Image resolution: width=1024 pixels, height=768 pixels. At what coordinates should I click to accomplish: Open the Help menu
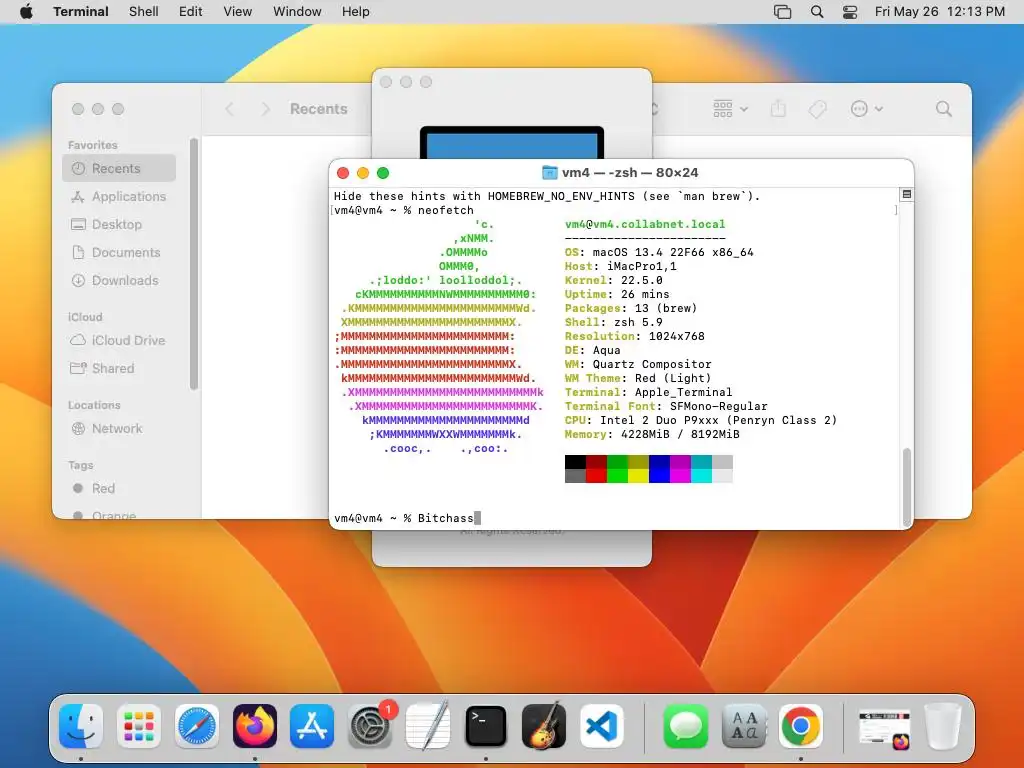pos(355,12)
